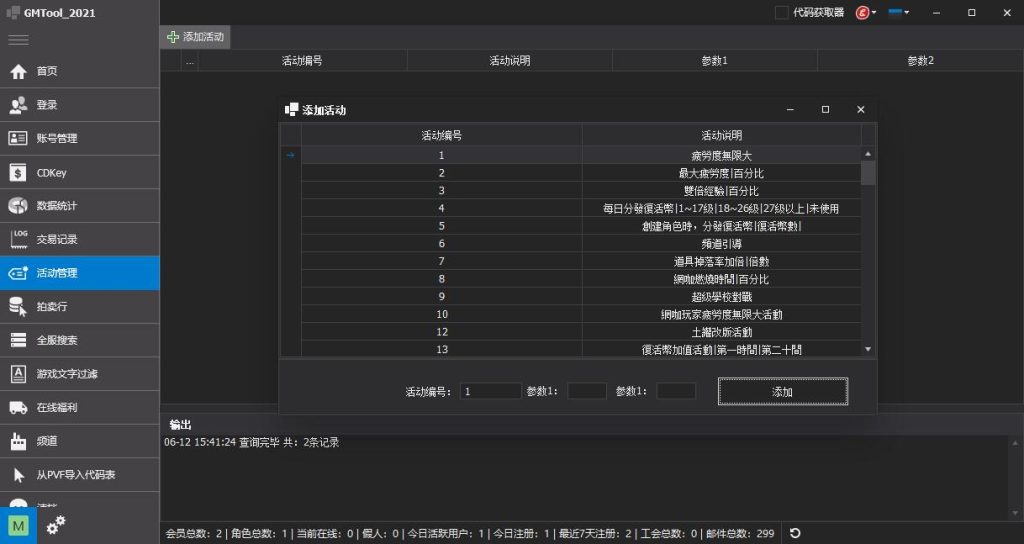Open the 首页 home page
Viewport: 1024px width, 544px height.
(80, 71)
